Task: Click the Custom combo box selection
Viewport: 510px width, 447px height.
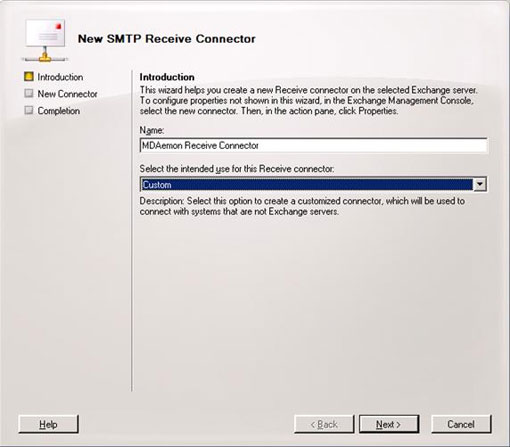Action: pos(306,184)
